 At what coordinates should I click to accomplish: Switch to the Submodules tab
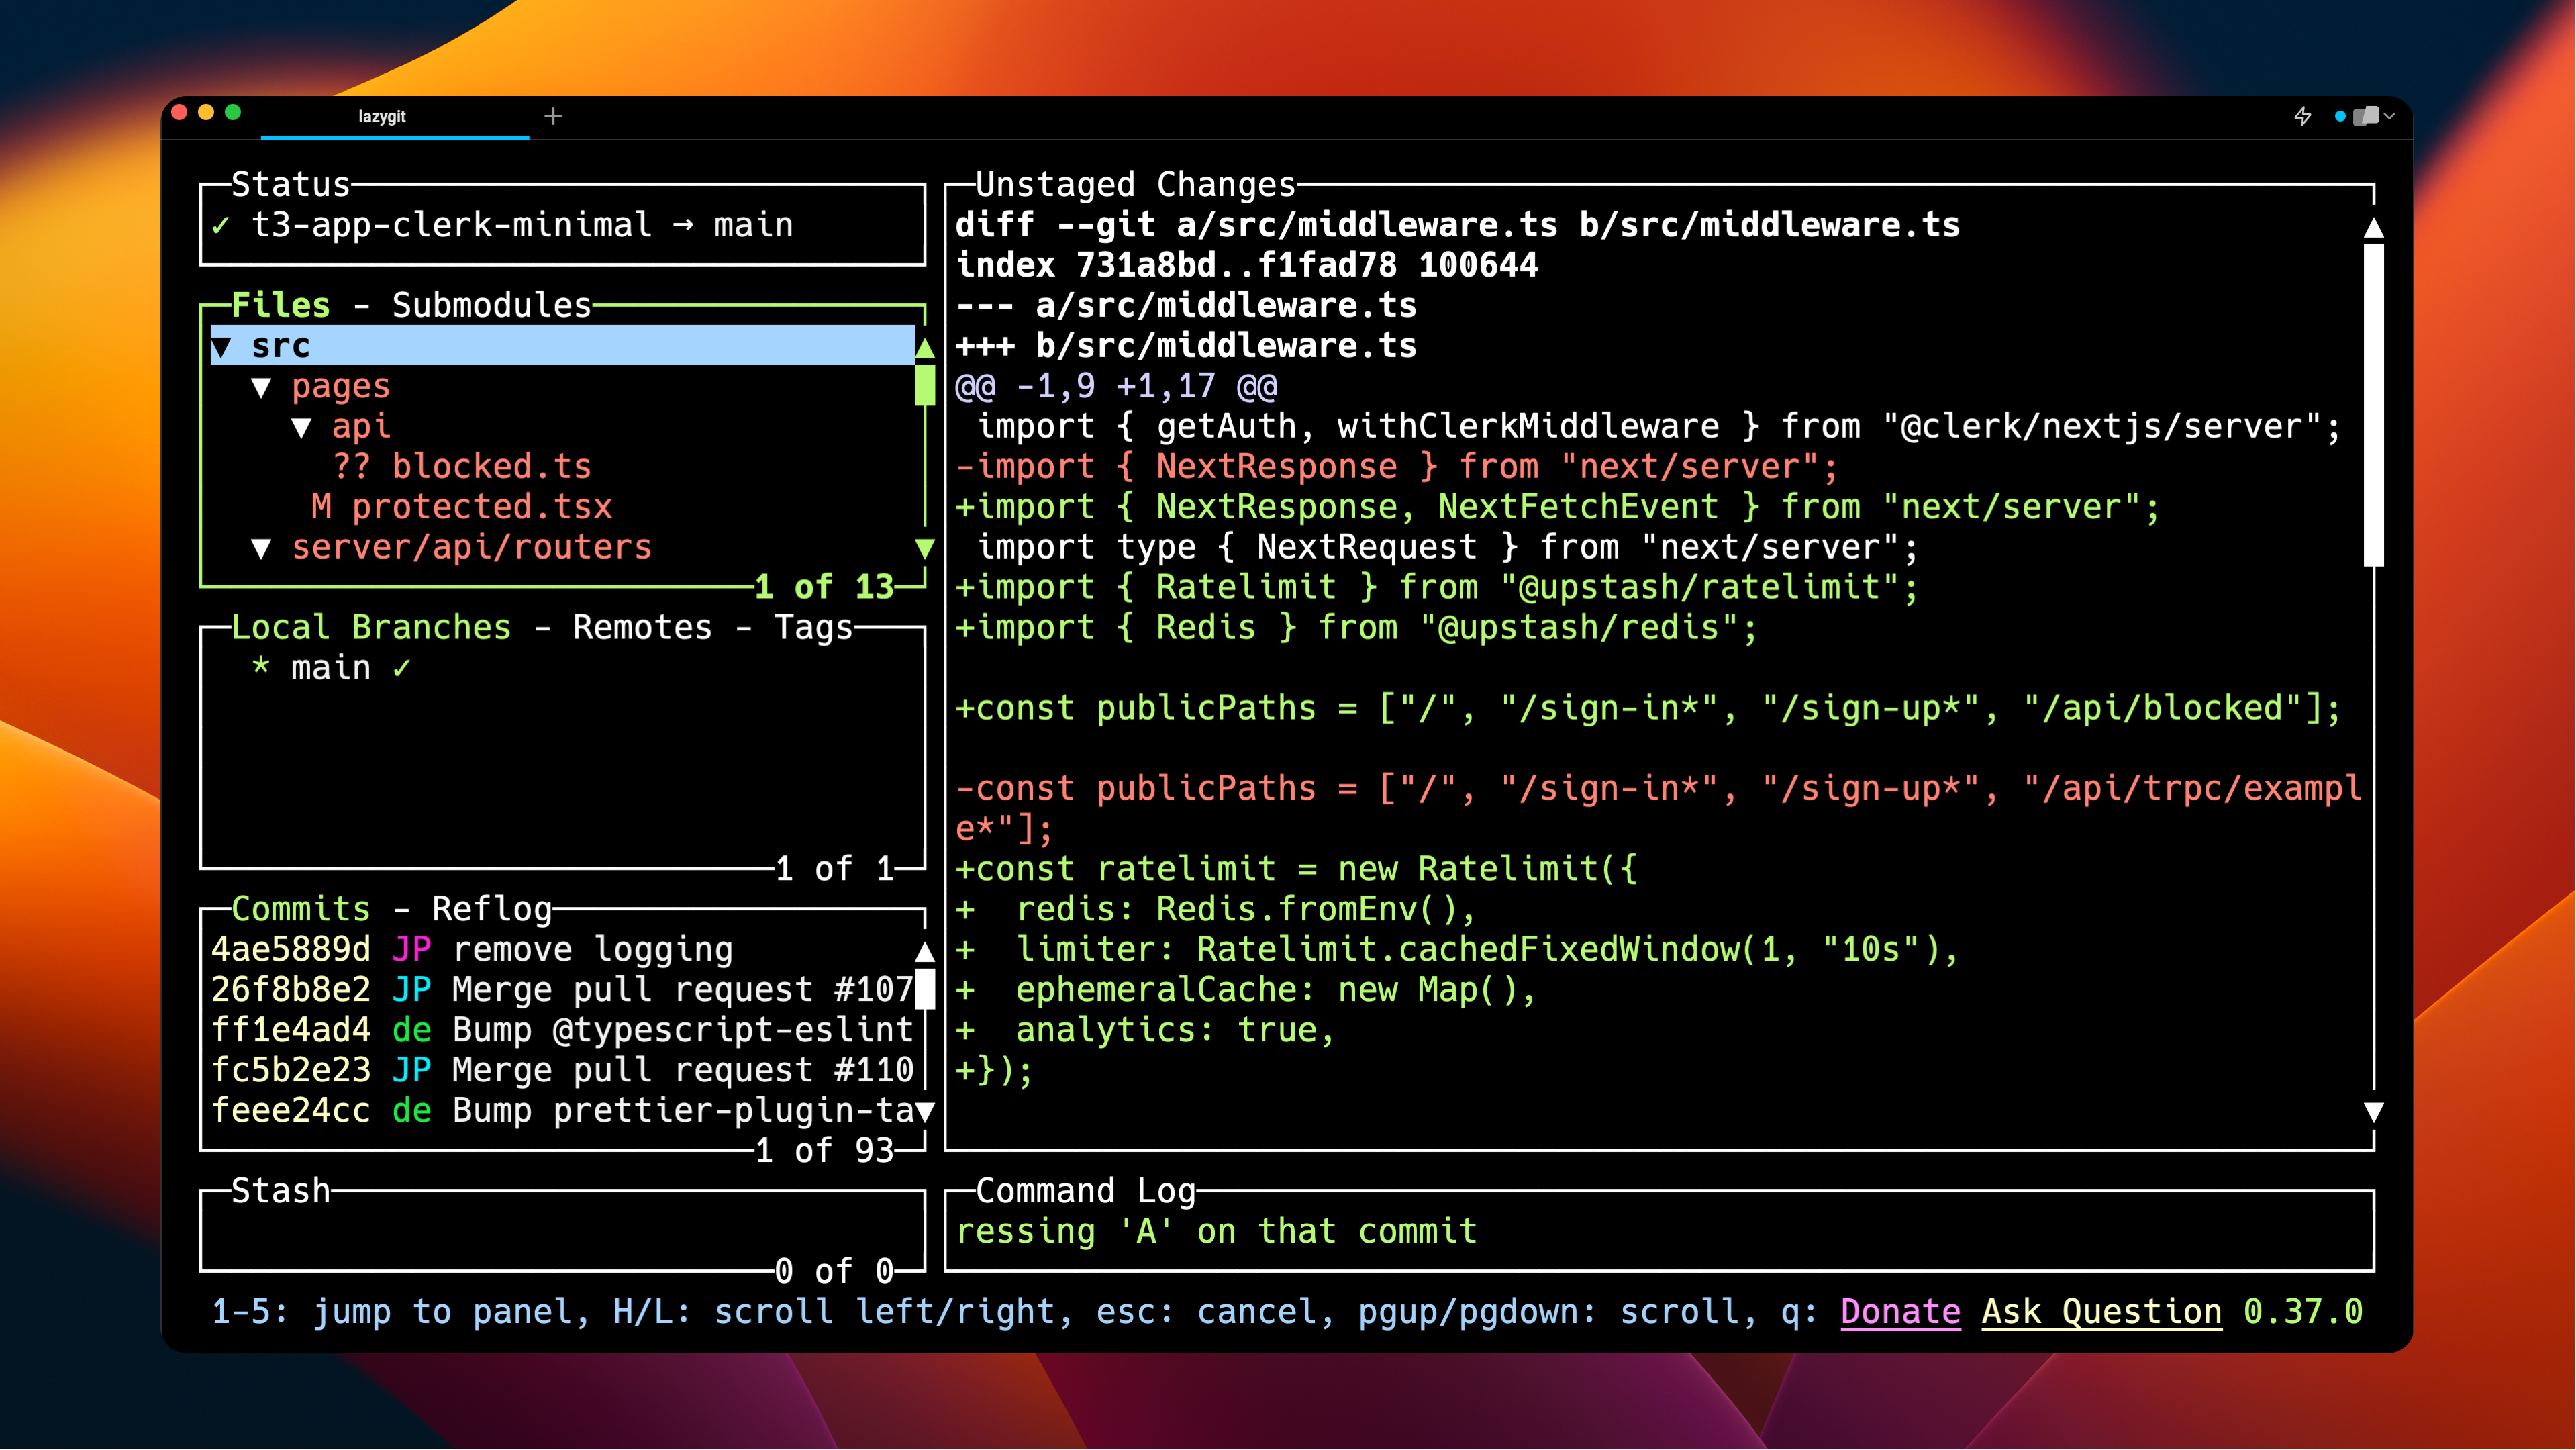[492, 305]
